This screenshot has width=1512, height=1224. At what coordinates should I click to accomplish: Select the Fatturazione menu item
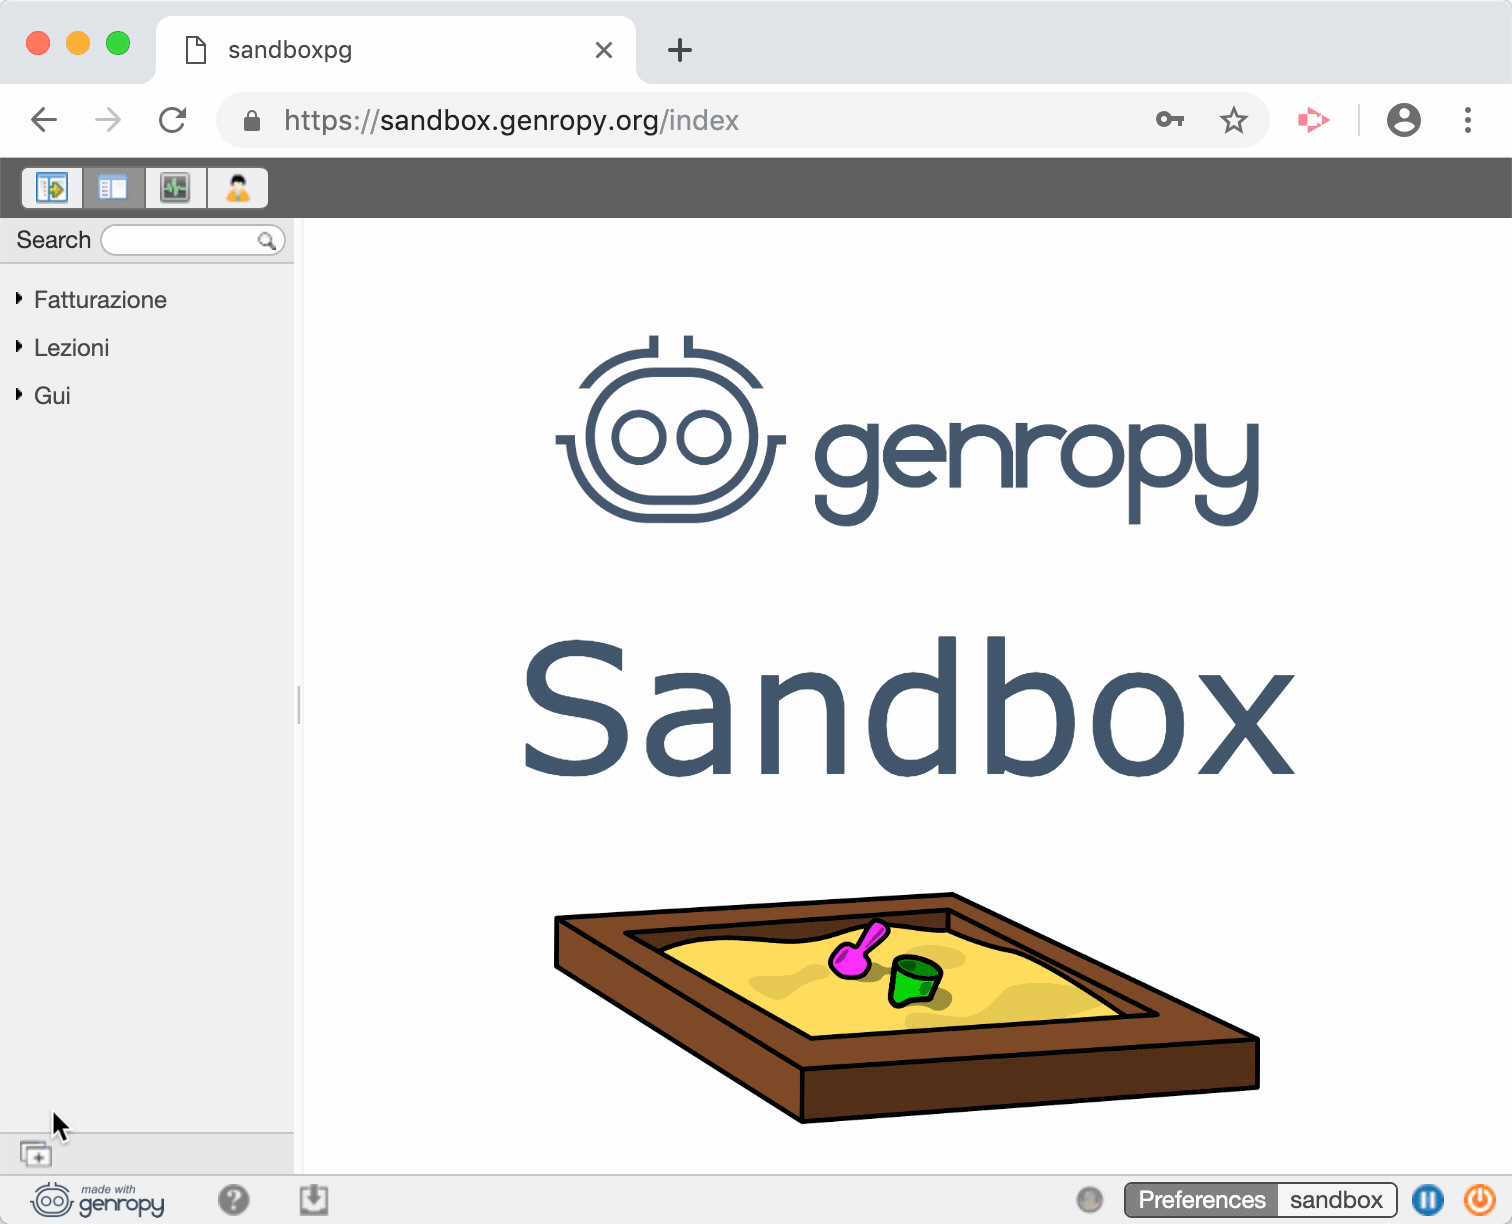(100, 300)
